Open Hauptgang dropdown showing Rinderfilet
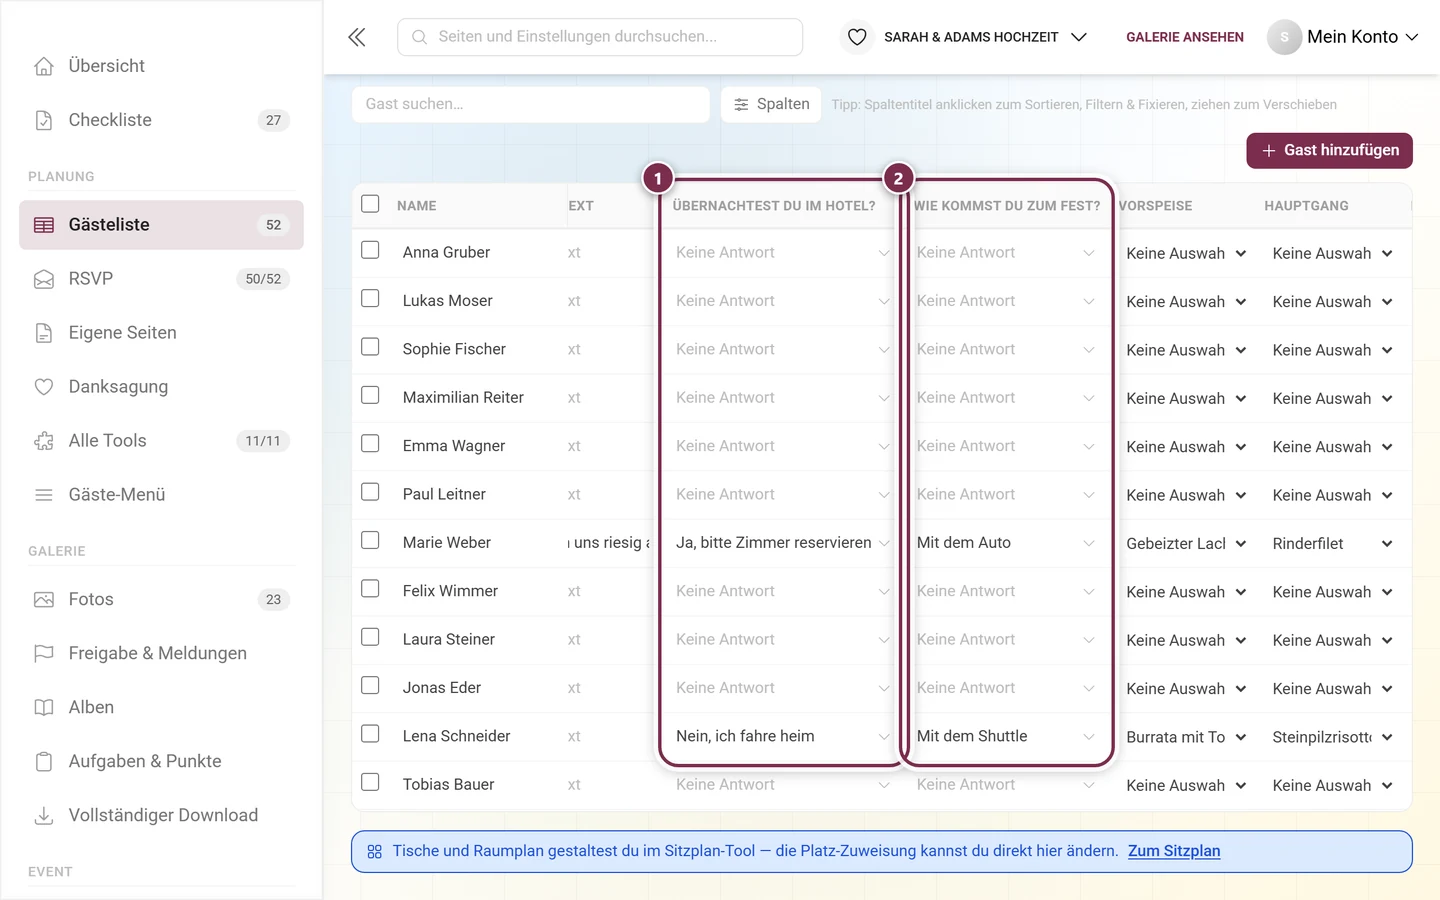 tap(1332, 544)
